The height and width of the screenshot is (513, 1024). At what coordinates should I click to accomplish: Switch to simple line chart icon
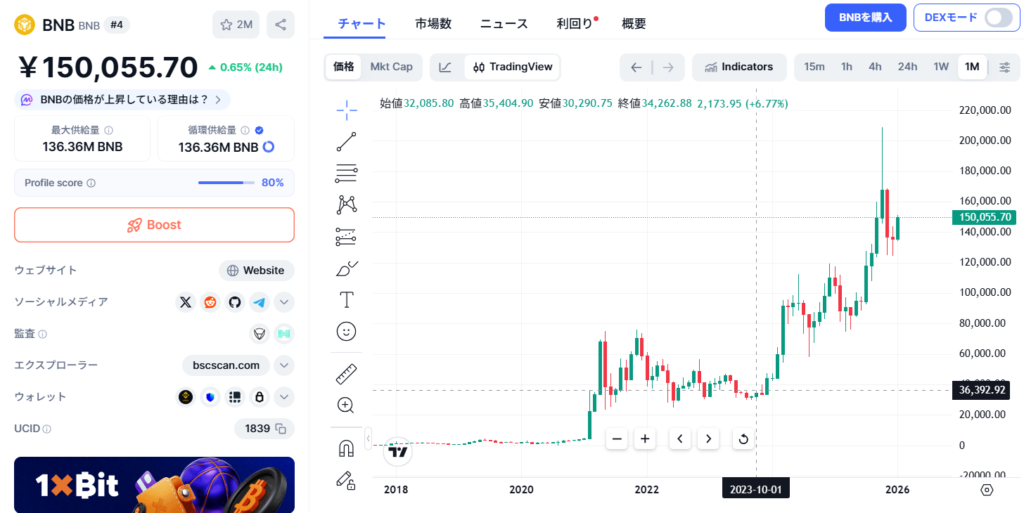point(445,67)
